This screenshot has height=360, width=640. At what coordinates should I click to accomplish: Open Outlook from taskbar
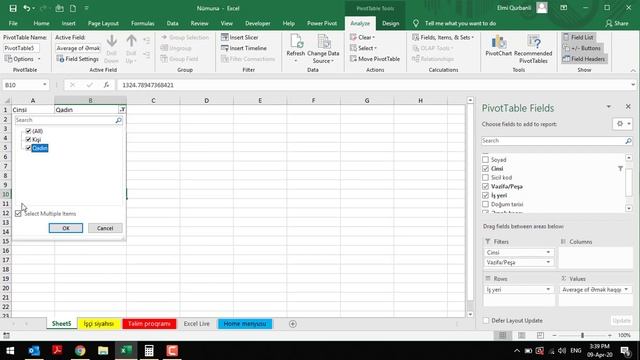[x=34, y=351]
